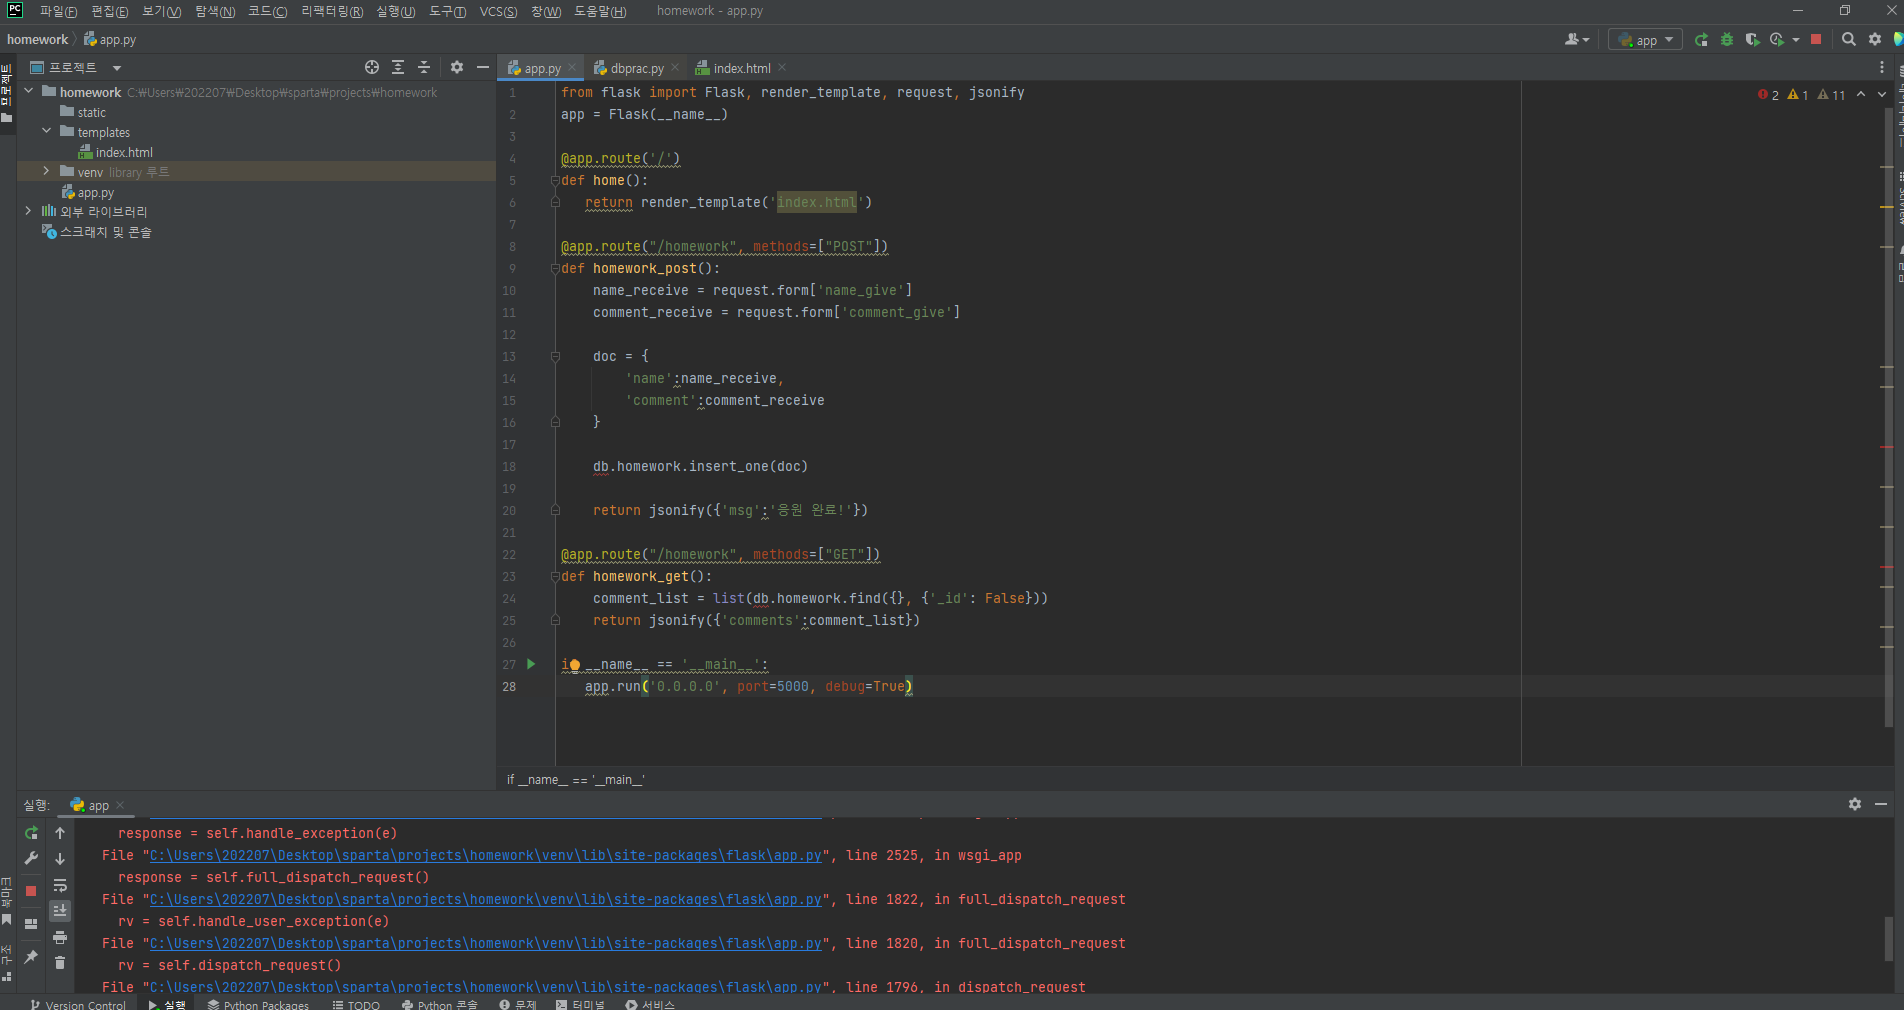Open Search Everywhere magnifier icon
The image size is (1904, 1010).
1849,40
